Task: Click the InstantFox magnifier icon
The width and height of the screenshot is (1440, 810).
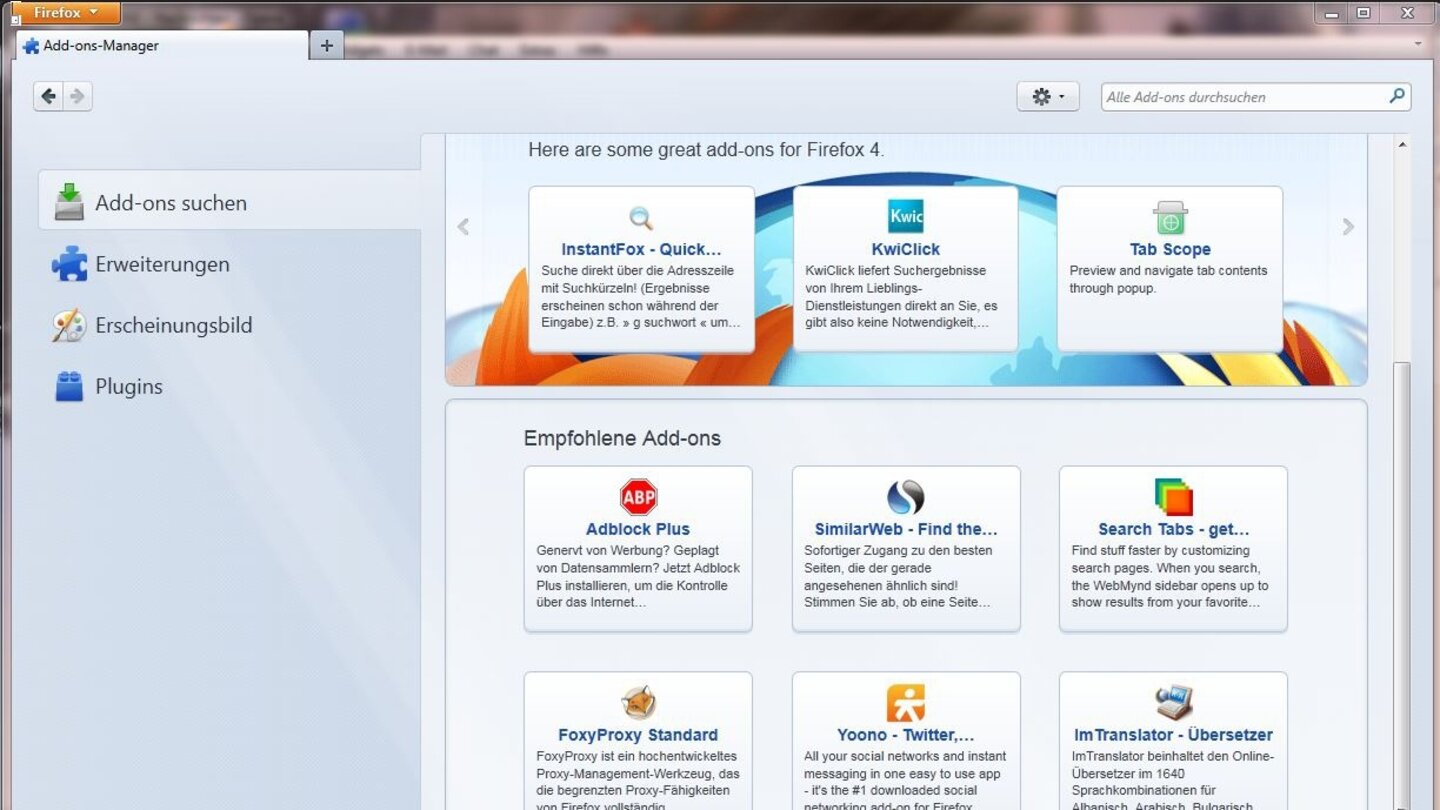Action: click(641, 217)
